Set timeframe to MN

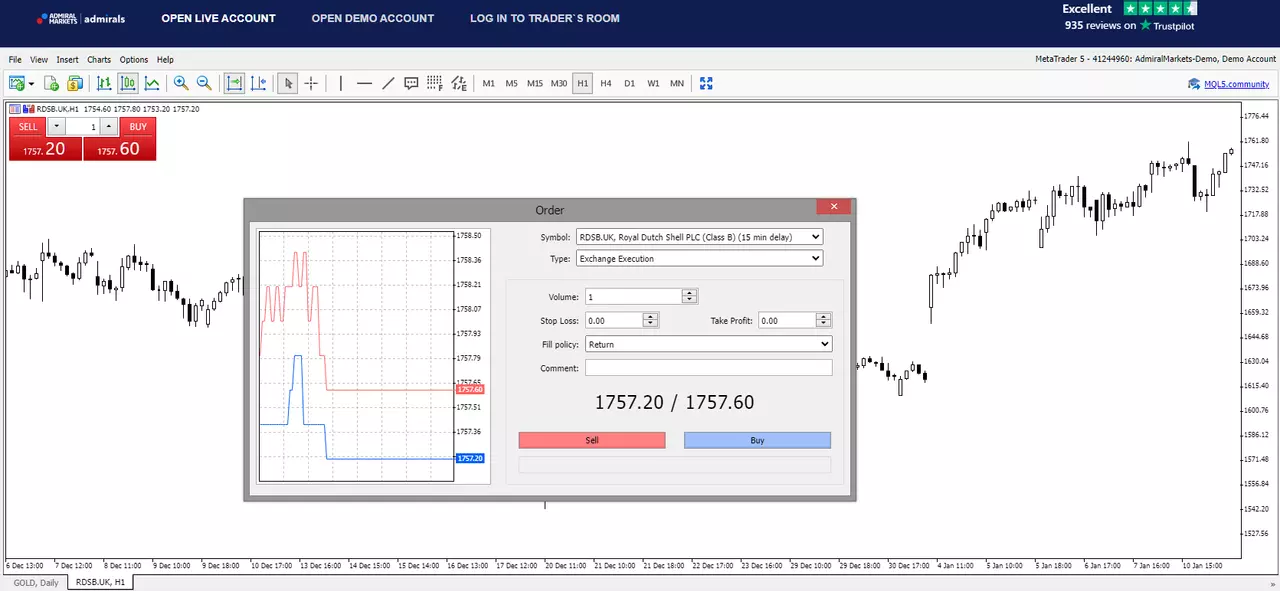(677, 84)
